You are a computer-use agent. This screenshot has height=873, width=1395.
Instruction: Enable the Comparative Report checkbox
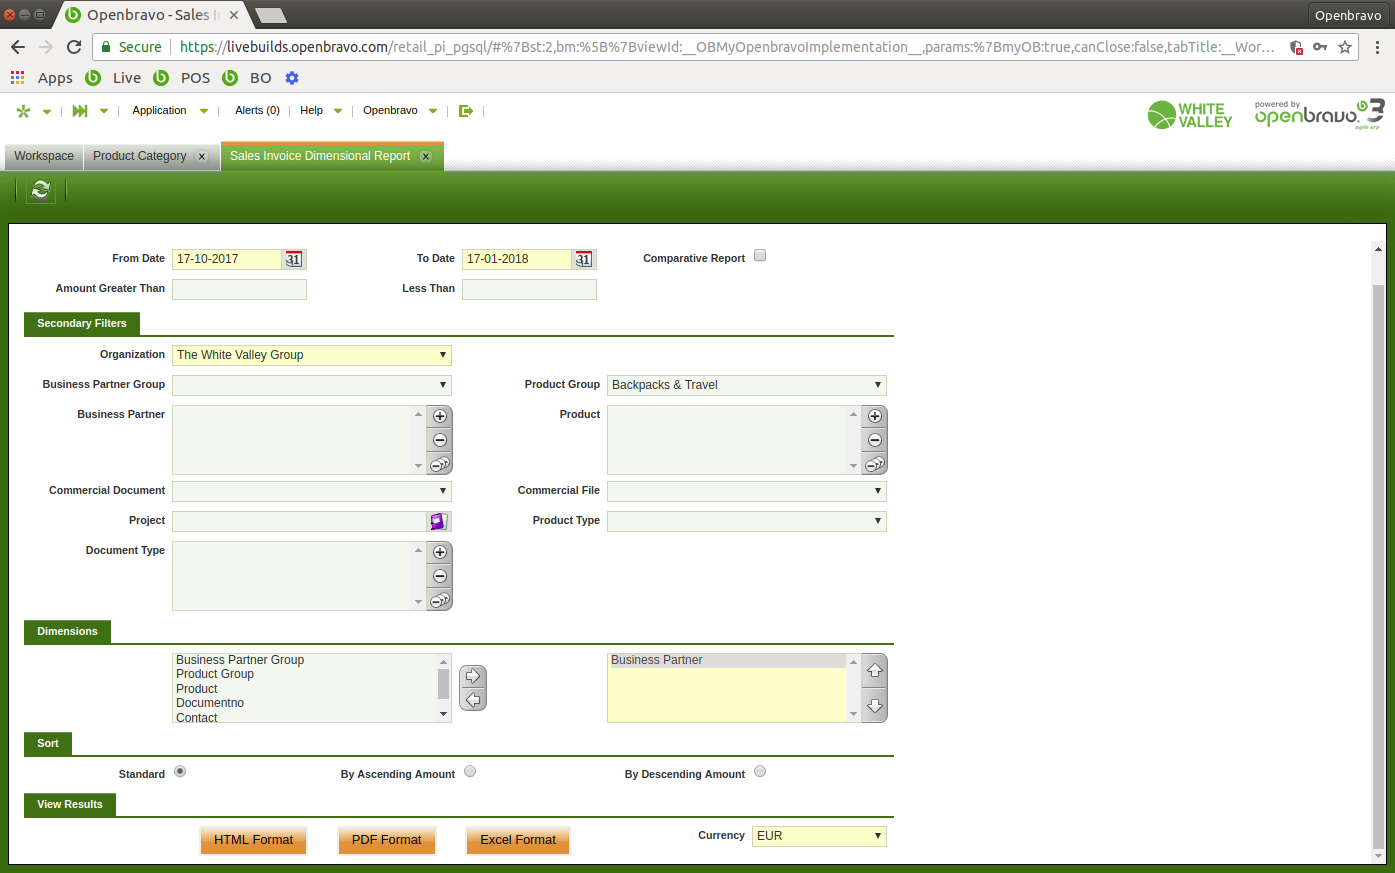760,256
